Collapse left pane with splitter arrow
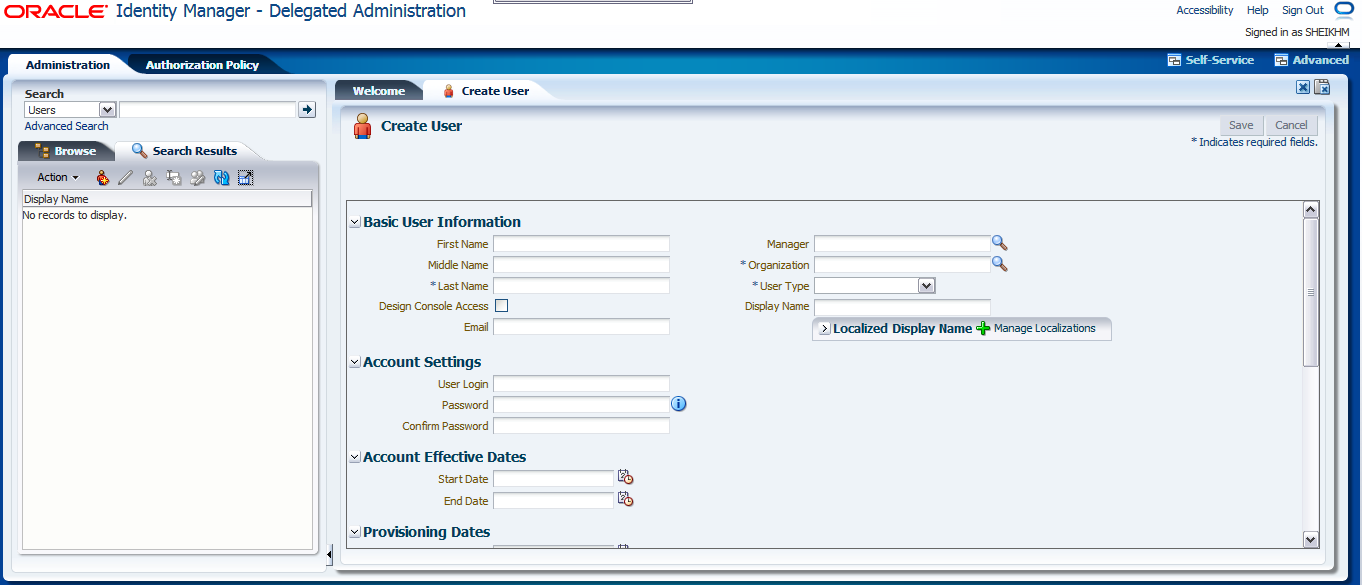1362x585 pixels. tap(329, 553)
